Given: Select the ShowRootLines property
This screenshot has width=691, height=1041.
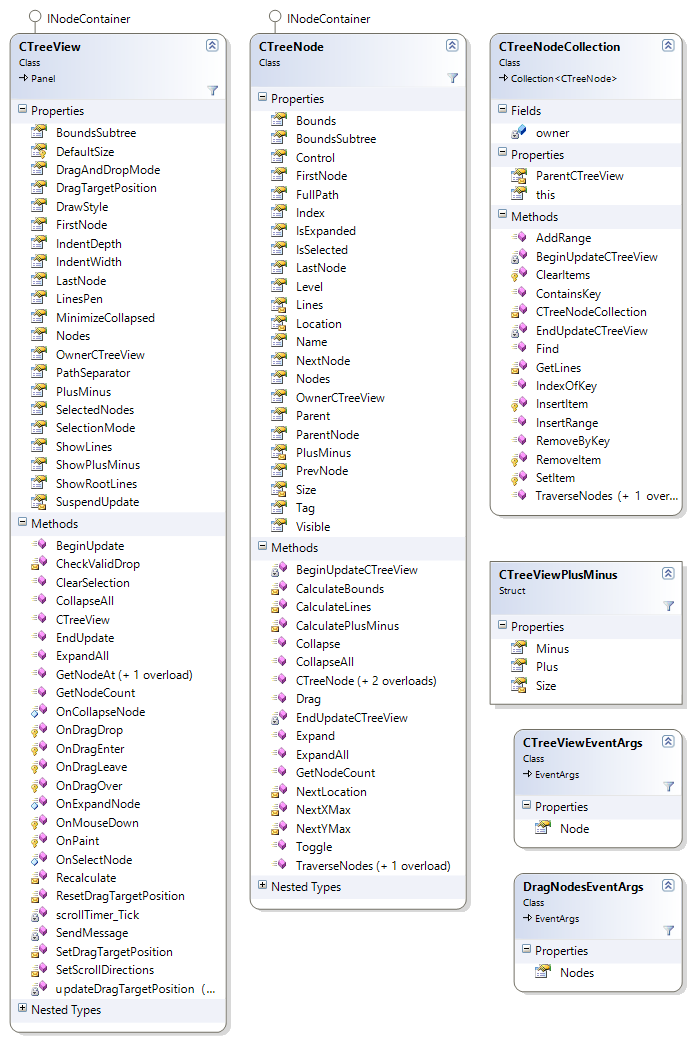Looking at the screenshot, I should [96, 483].
